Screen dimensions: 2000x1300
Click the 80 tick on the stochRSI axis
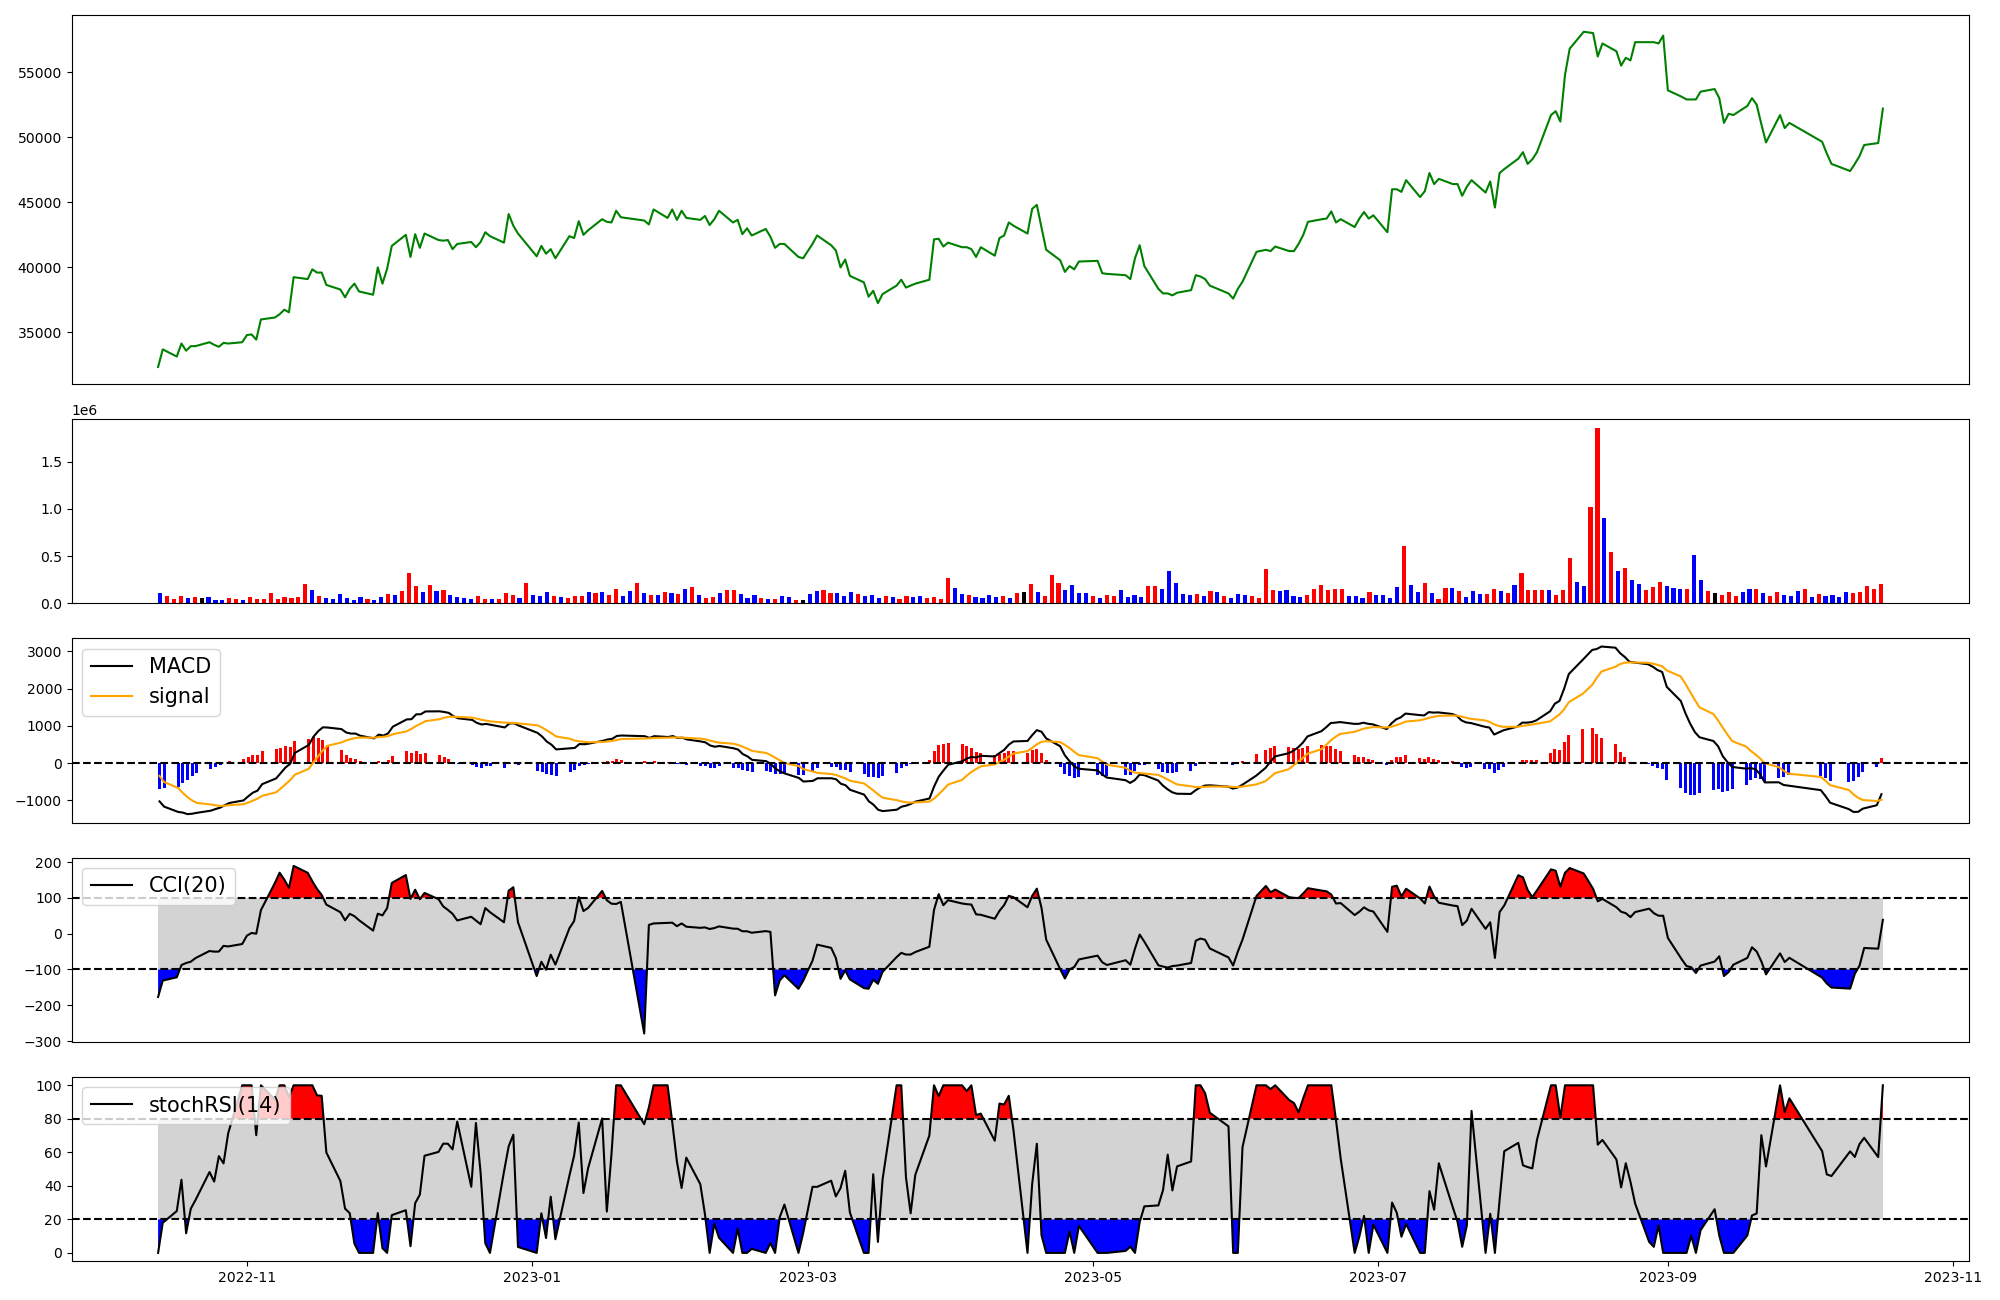pos(52,1119)
